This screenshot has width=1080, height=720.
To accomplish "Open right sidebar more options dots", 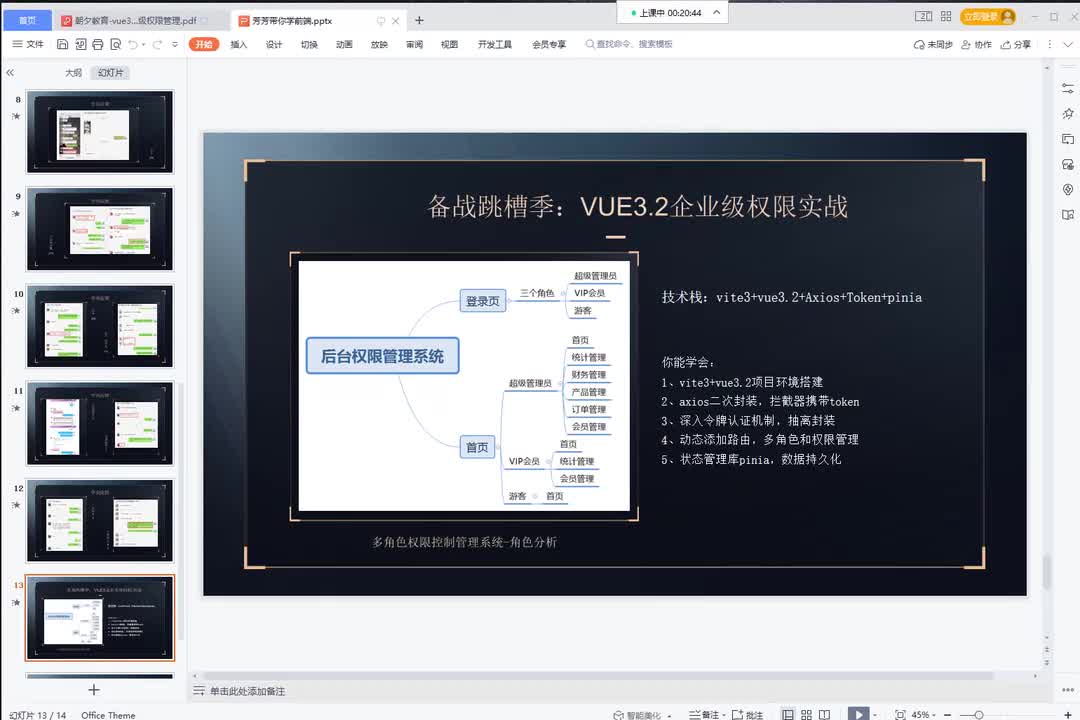I will 1068,690.
